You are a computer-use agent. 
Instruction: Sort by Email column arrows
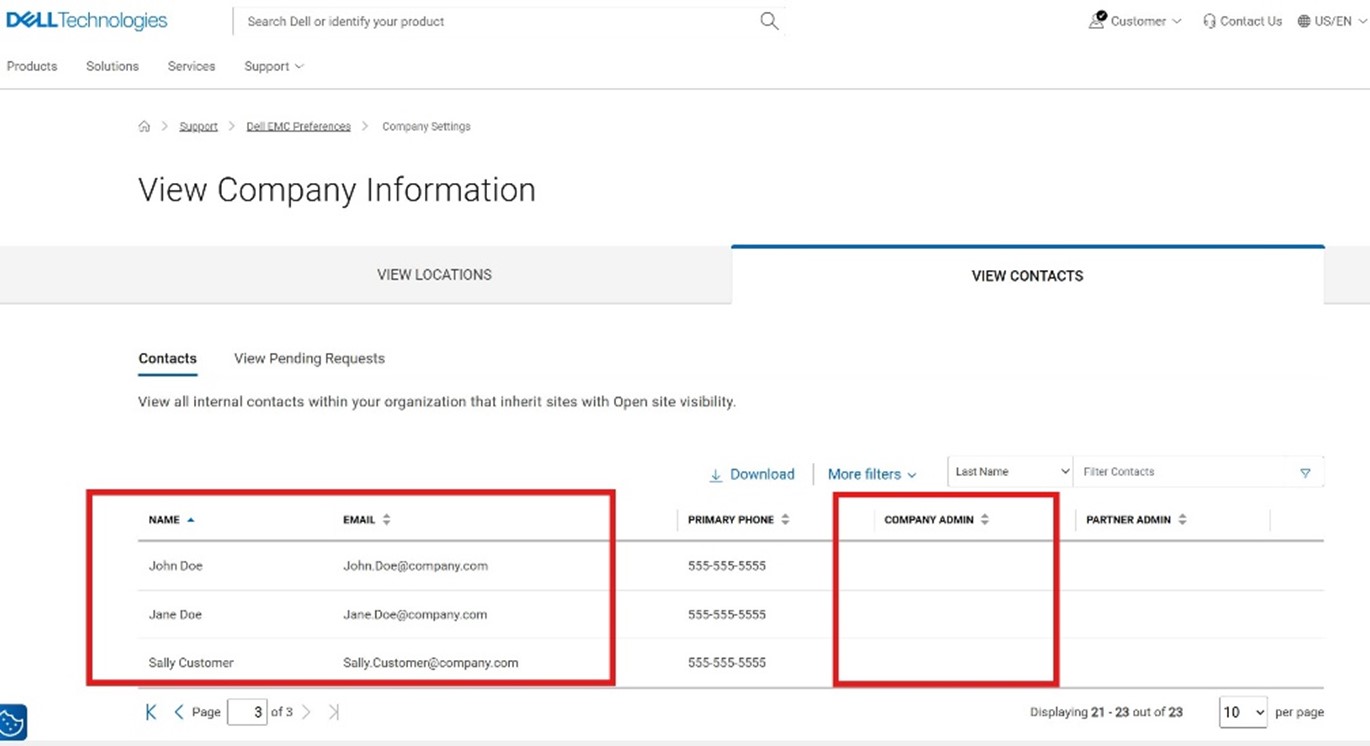coord(387,520)
